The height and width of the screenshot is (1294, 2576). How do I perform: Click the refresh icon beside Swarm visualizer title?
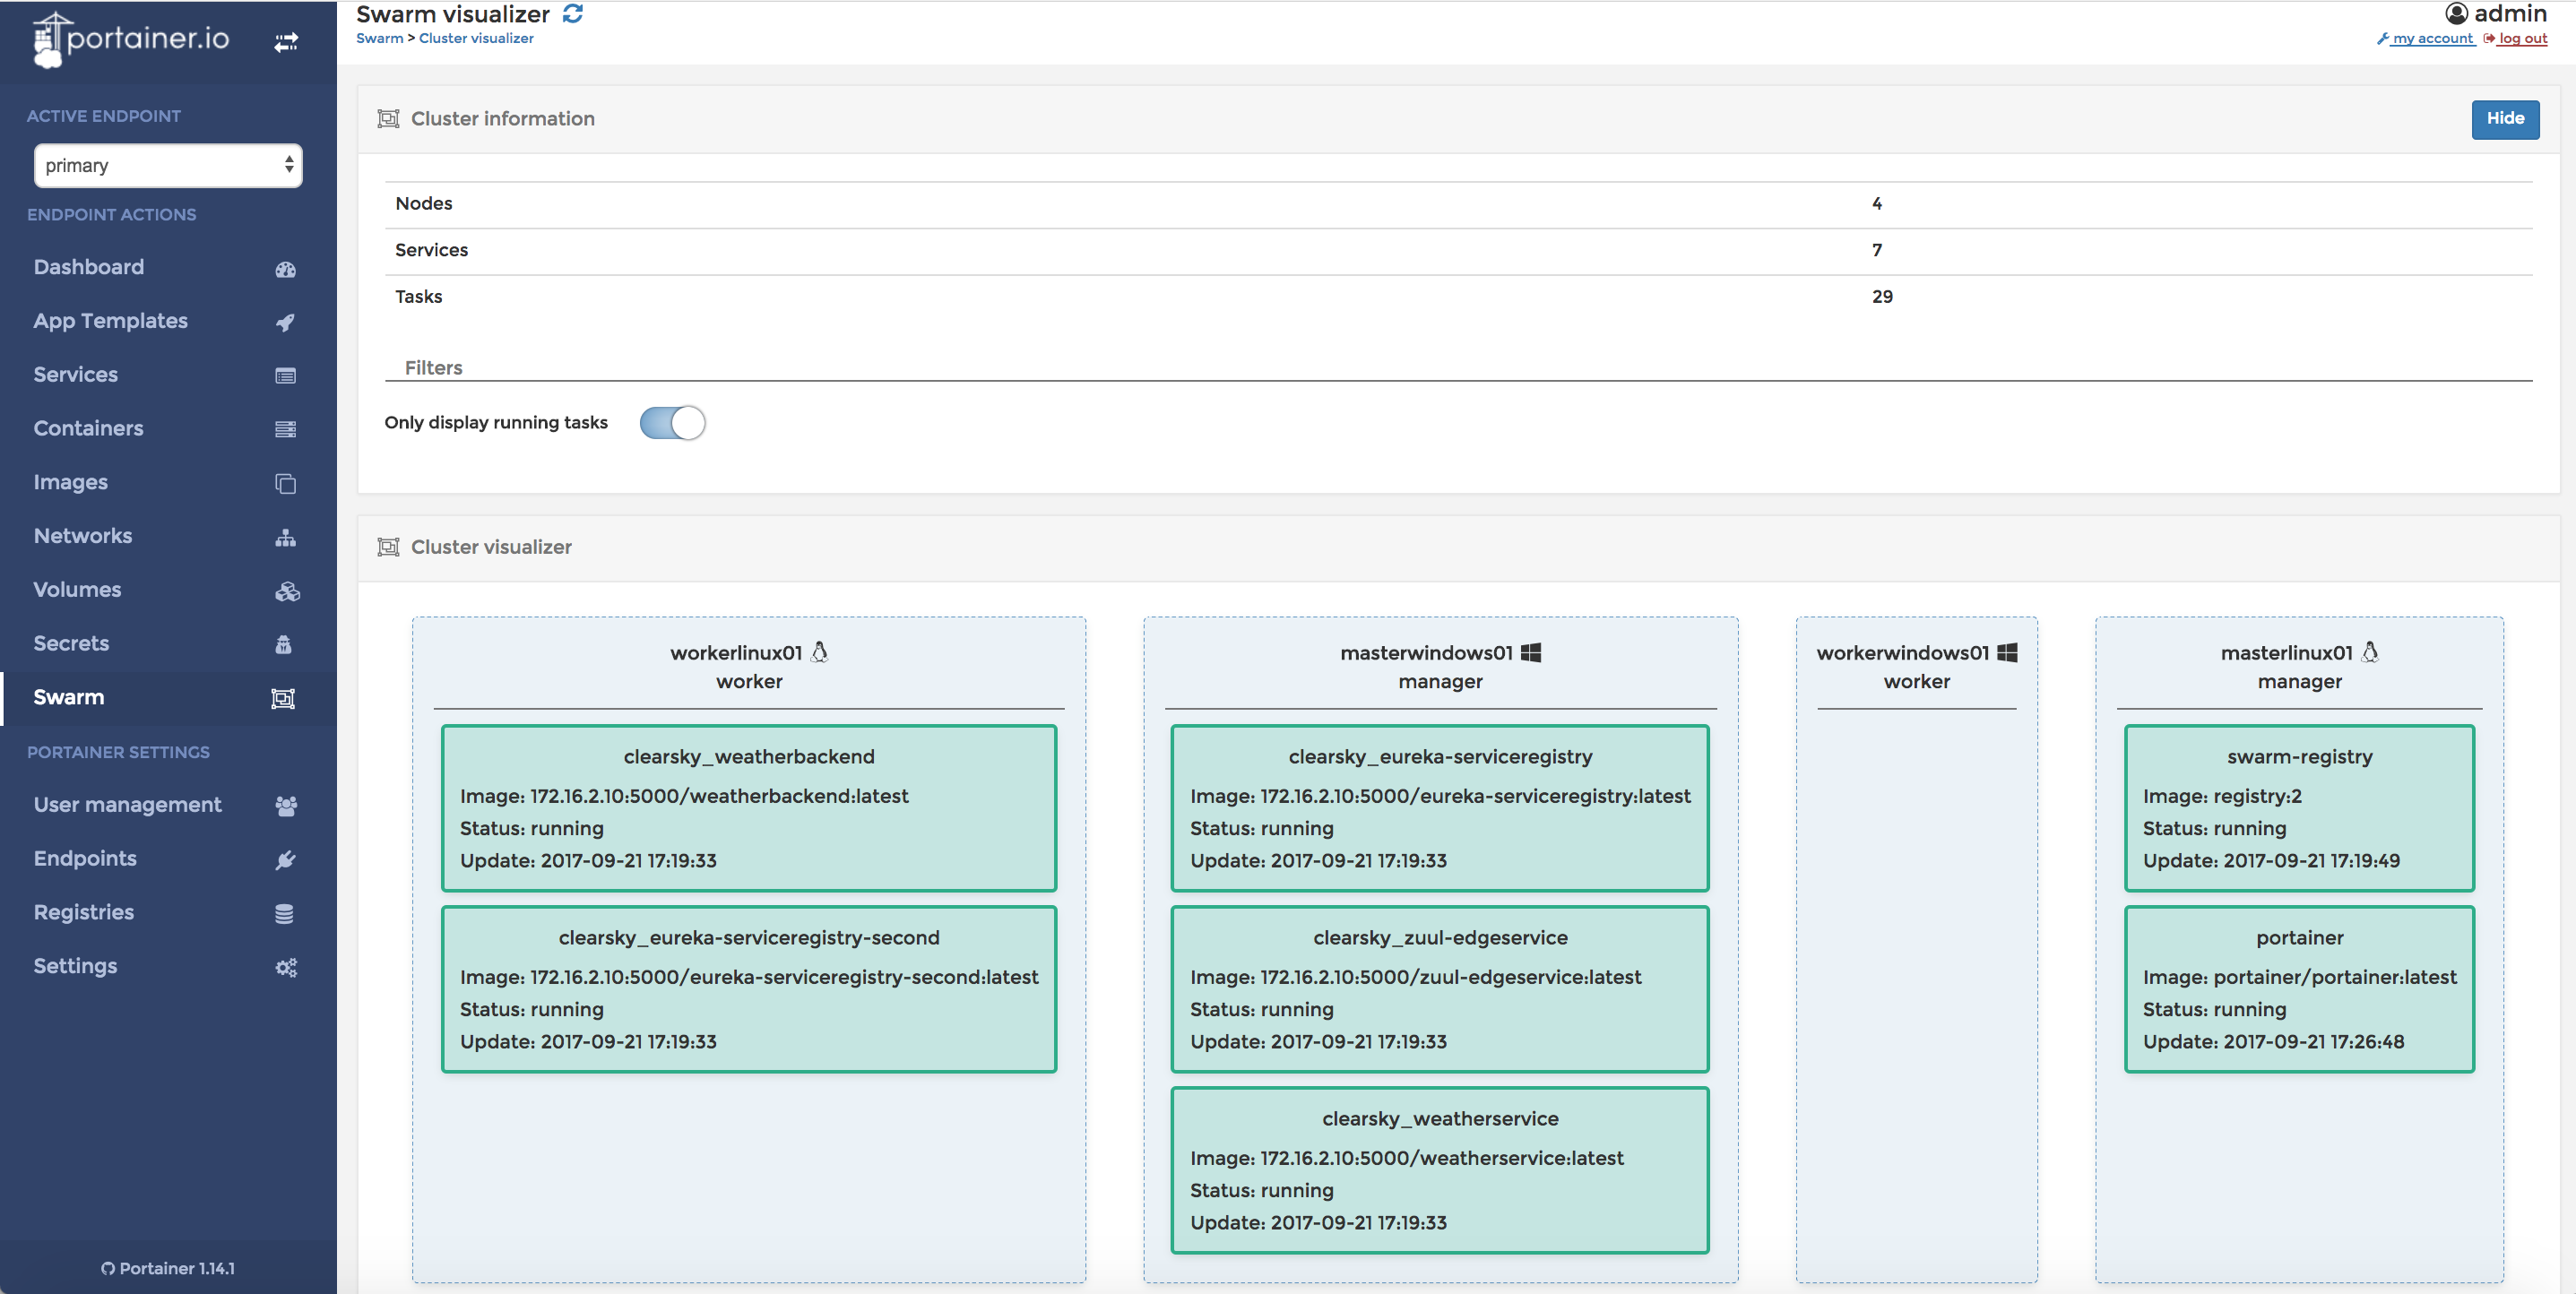pos(572,14)
